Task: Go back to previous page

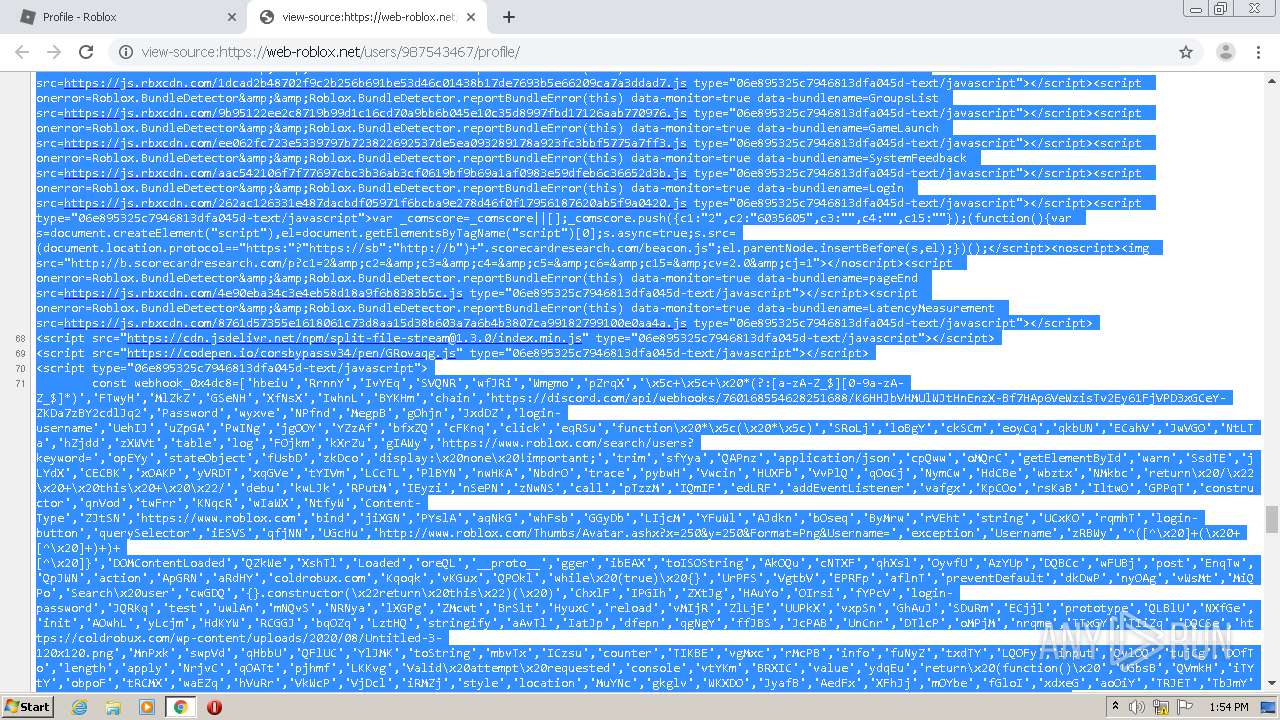Action: click(x=24, y=52)
